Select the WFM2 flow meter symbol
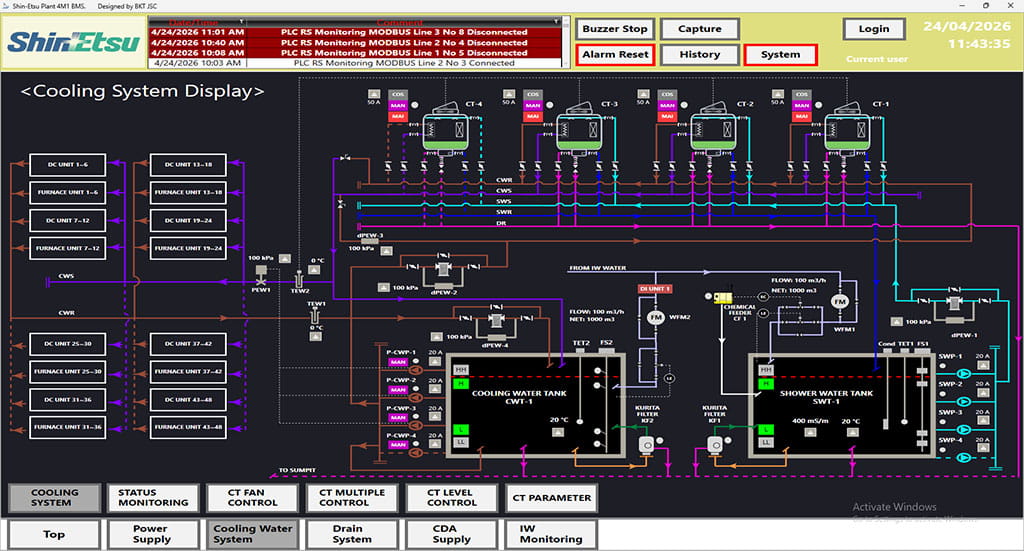 click(x=656, y=318)
